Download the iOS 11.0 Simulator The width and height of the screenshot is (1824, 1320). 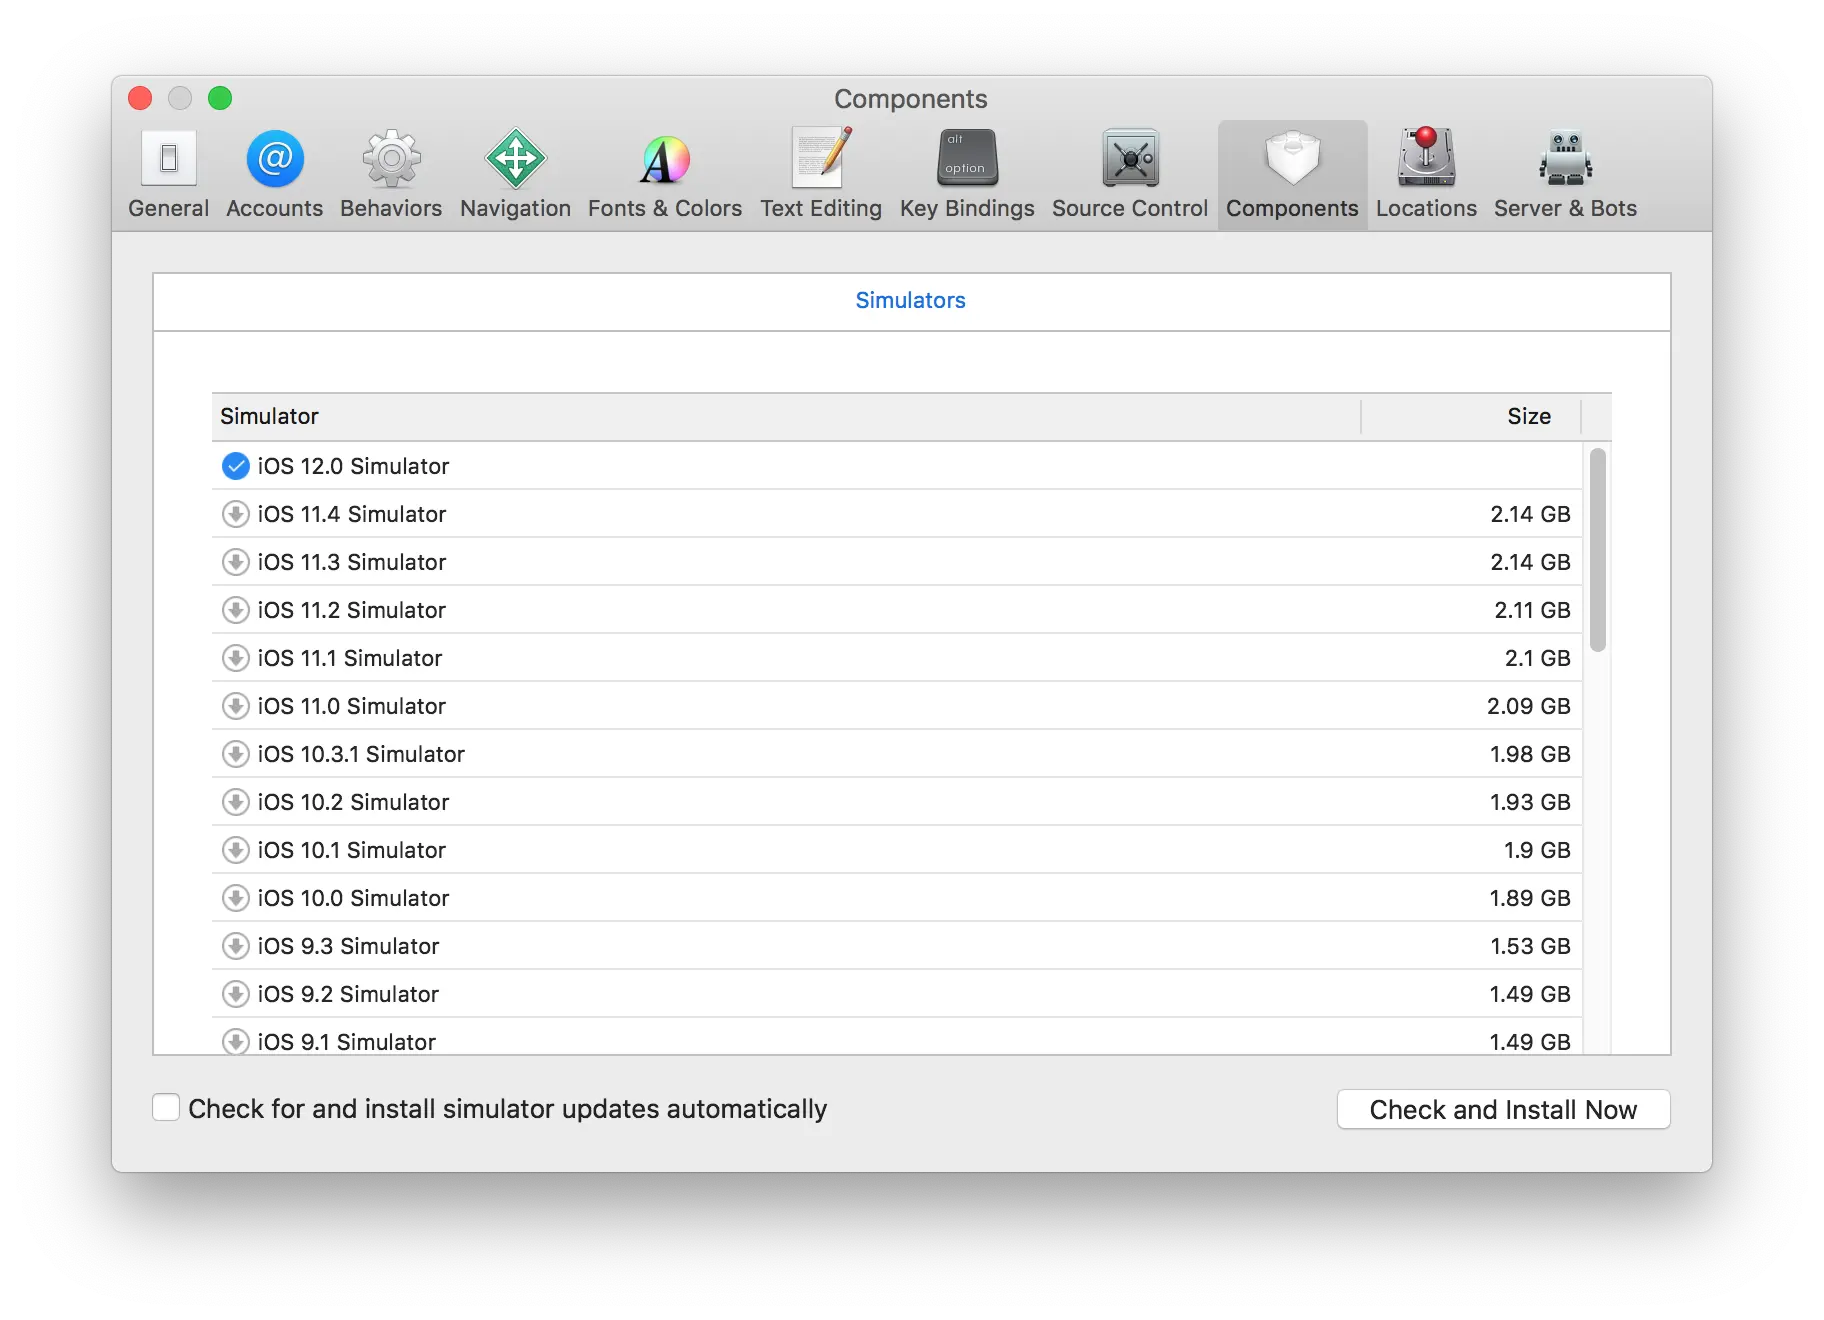coord(235,706)
